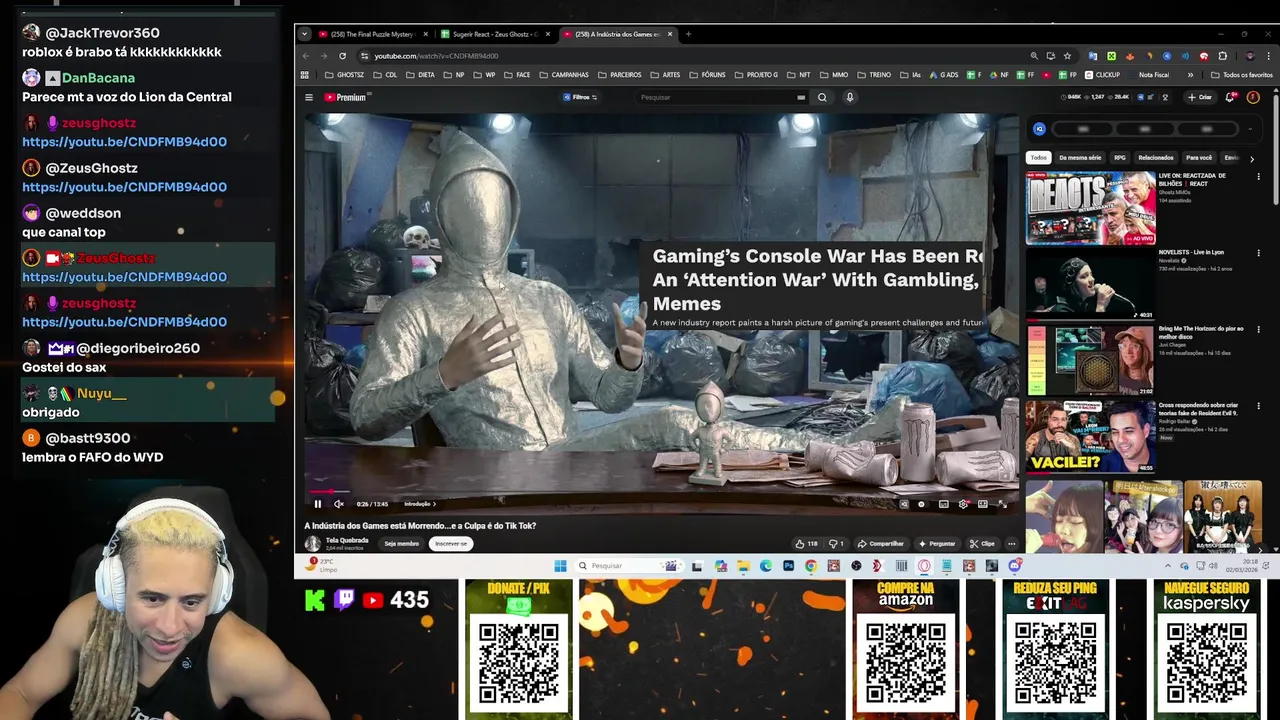Open the Filtros control
The height and width of the screenshot is (720, 1280).
coord(580,97)
